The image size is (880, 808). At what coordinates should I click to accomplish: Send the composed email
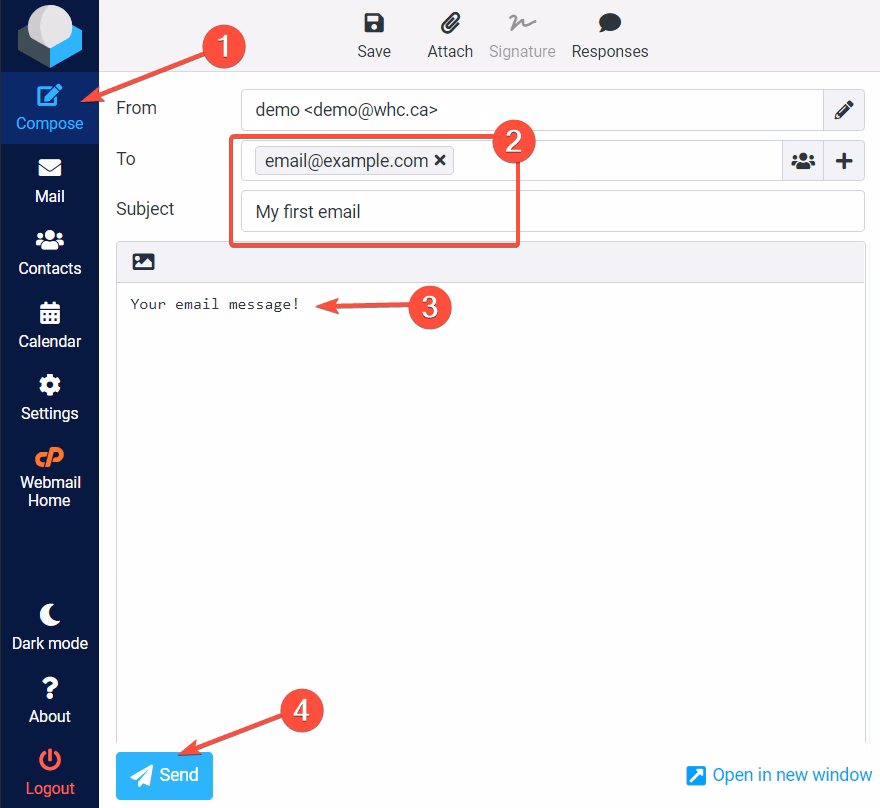click(163, 775)
